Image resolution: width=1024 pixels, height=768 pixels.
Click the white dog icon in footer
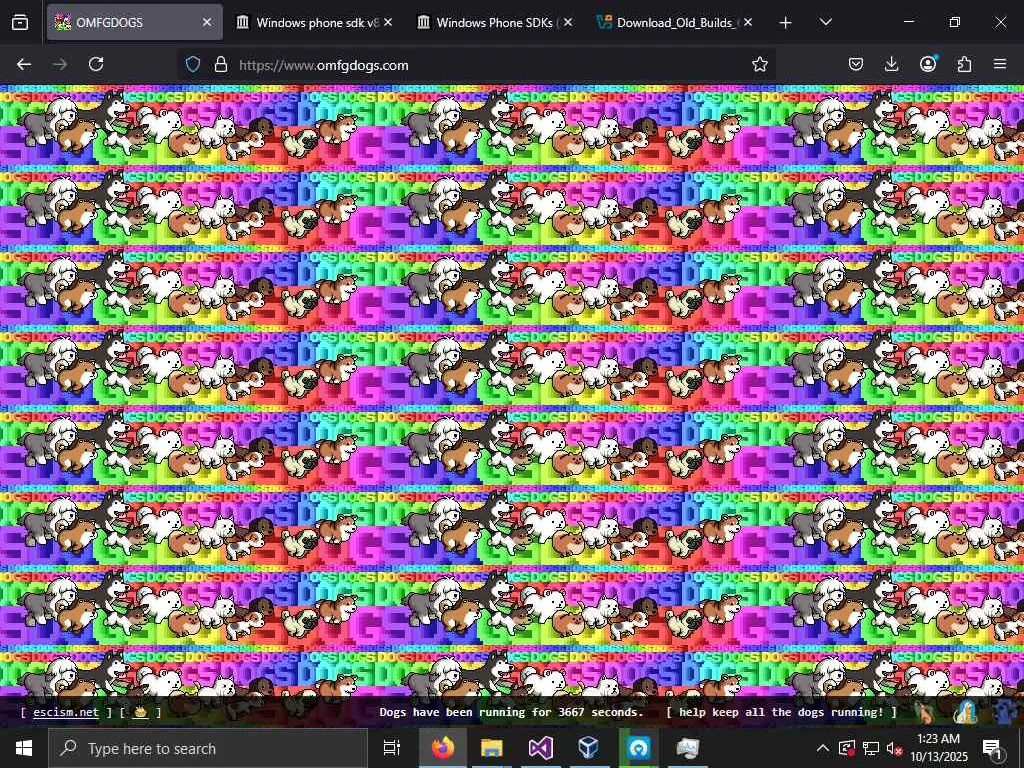pos(965,712)
